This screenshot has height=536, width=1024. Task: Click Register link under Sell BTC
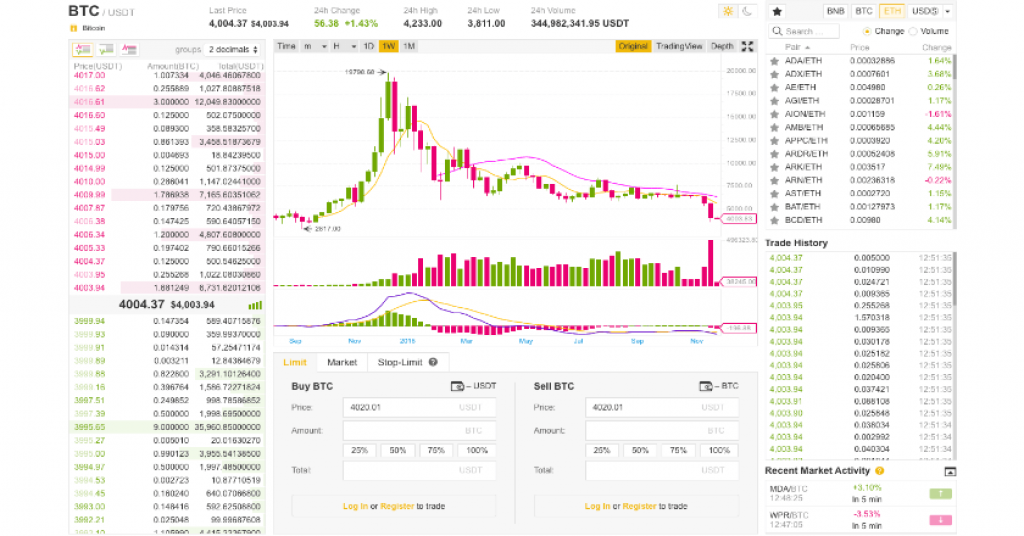point(639,506)
